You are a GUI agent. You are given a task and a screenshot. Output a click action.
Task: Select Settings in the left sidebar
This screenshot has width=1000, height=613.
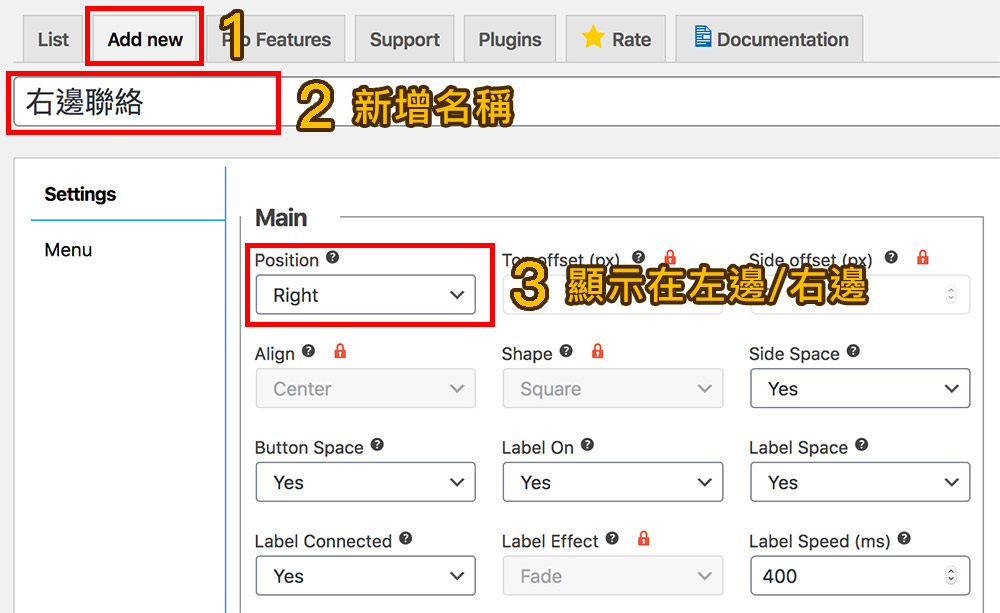pos(79,194)
